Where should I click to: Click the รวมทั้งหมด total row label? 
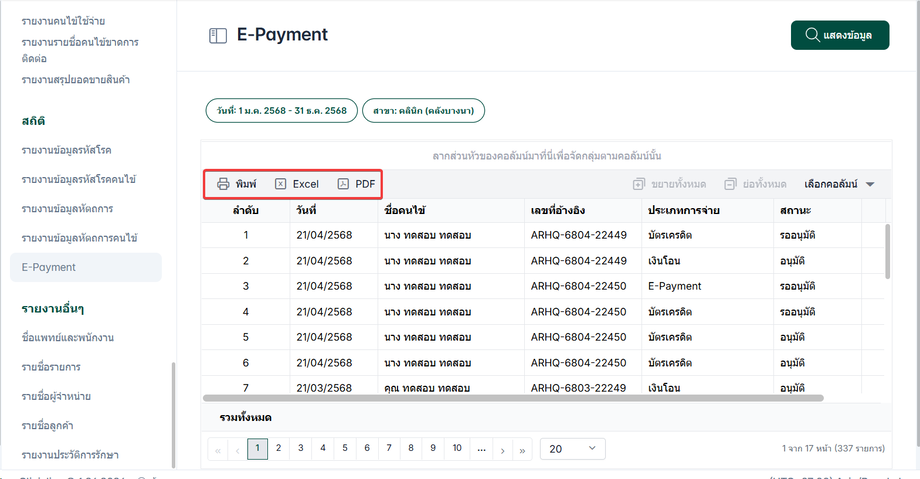pos(245,418)
